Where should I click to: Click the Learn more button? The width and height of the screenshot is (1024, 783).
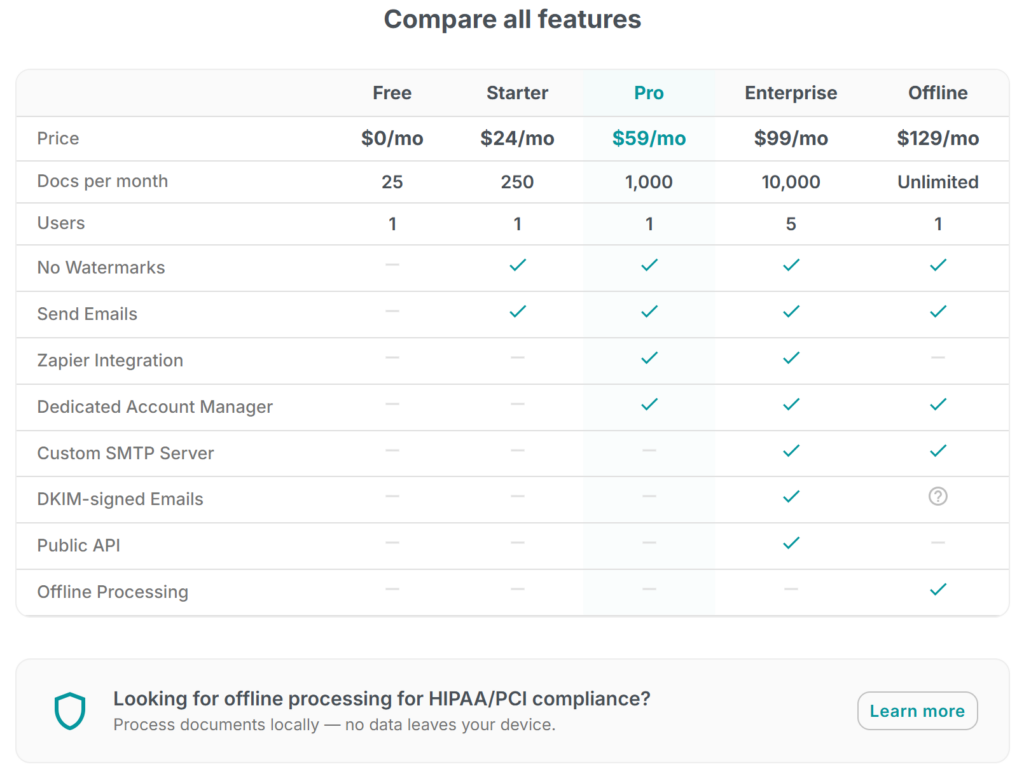pos(917,711)
